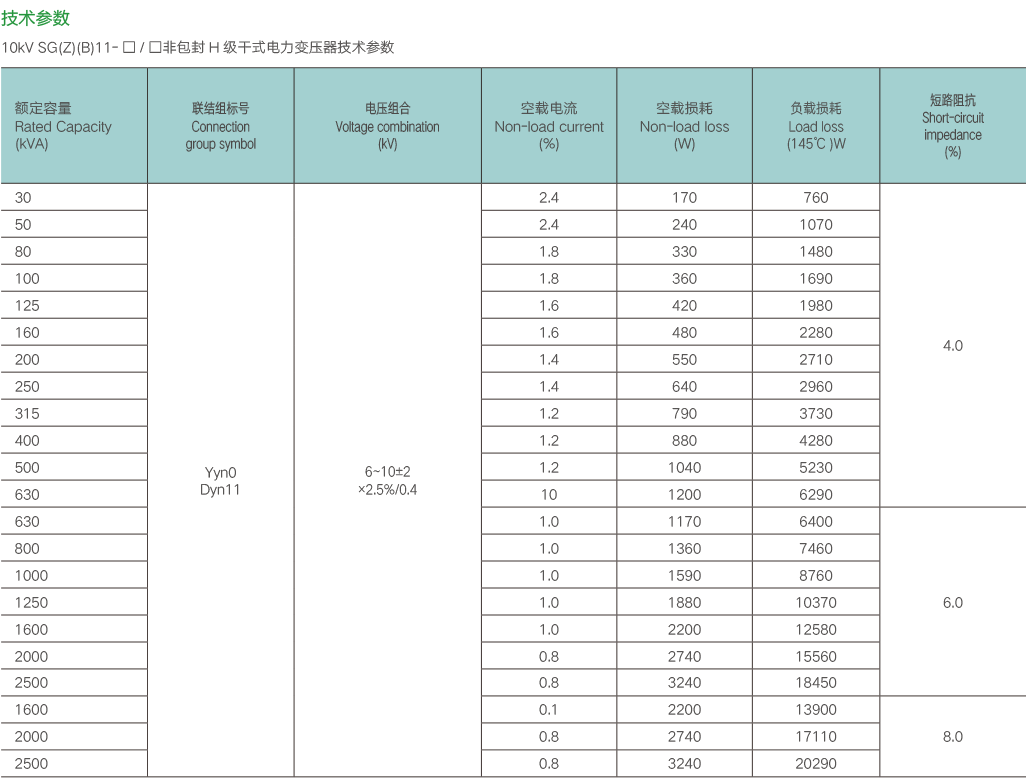
Task: Click non-load loss value 480
Action: tap(684, 332)
